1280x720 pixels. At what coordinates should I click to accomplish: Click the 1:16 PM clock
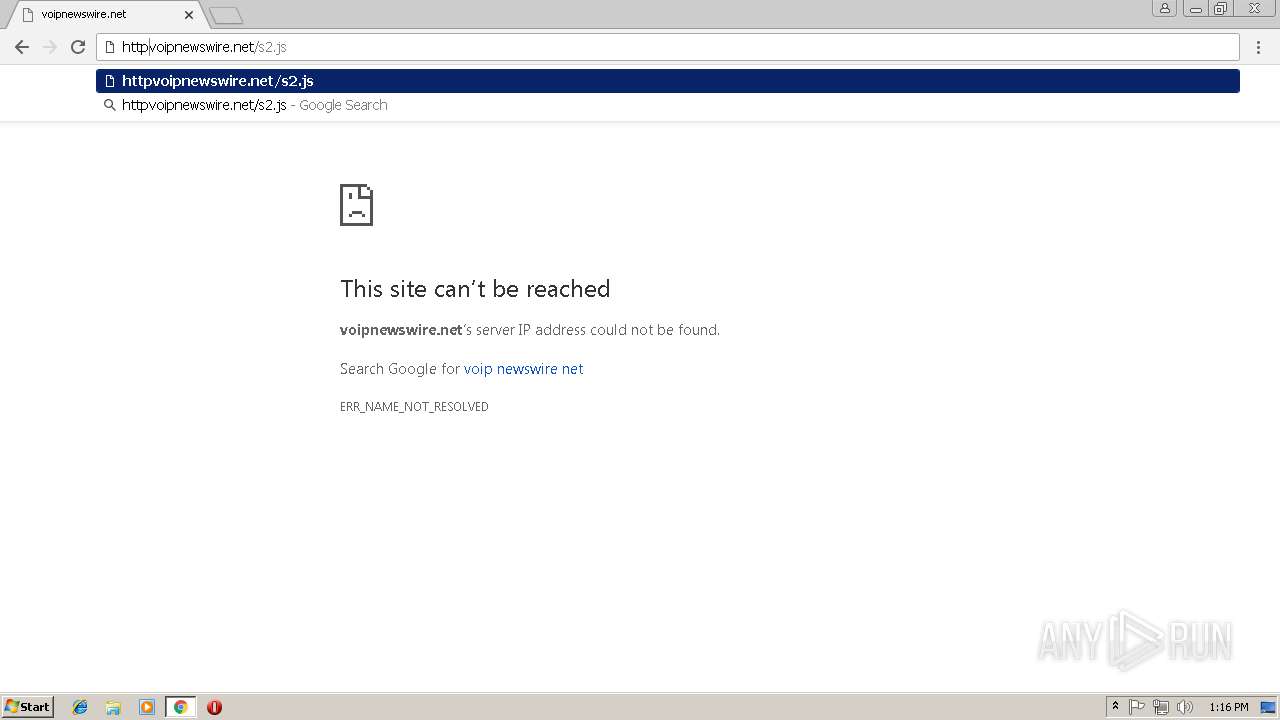click(x=1228, y=707)
